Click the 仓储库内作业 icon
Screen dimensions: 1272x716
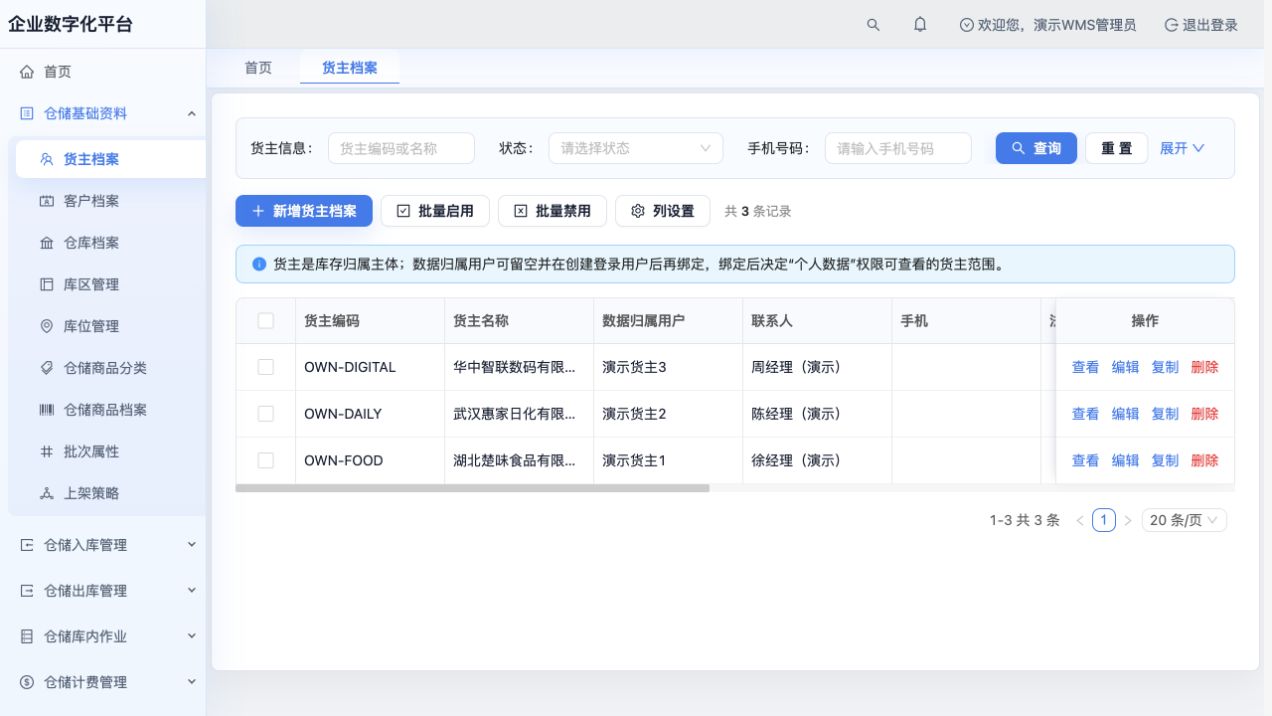27,636
